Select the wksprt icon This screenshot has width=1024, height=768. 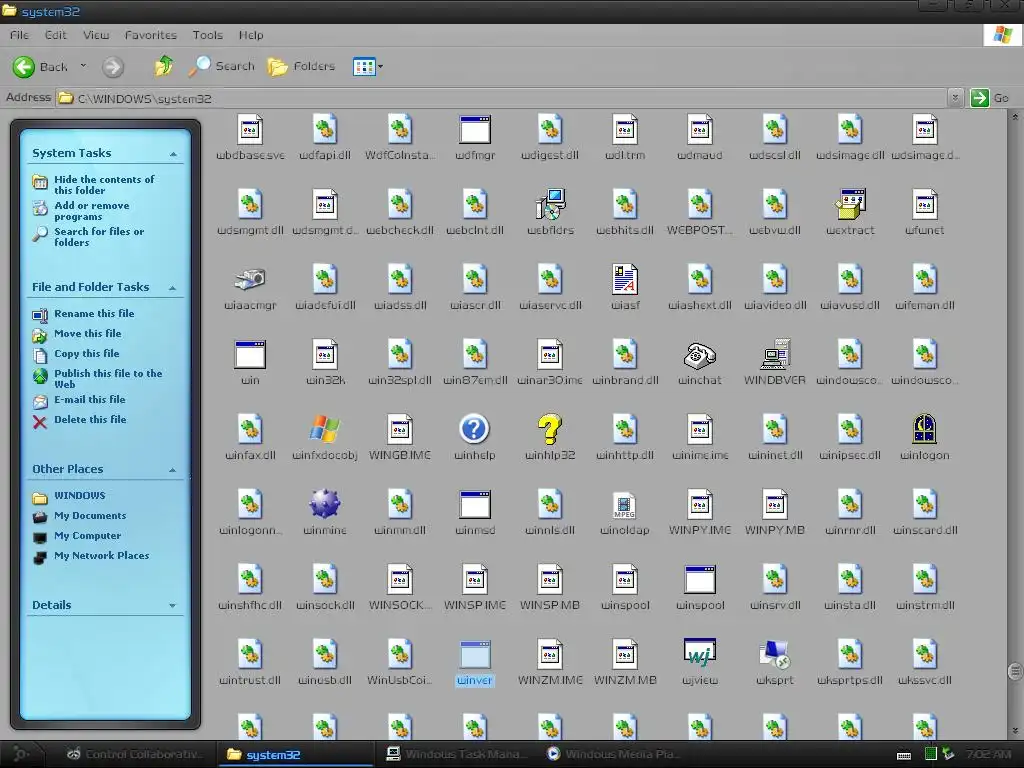coord(775,654)
